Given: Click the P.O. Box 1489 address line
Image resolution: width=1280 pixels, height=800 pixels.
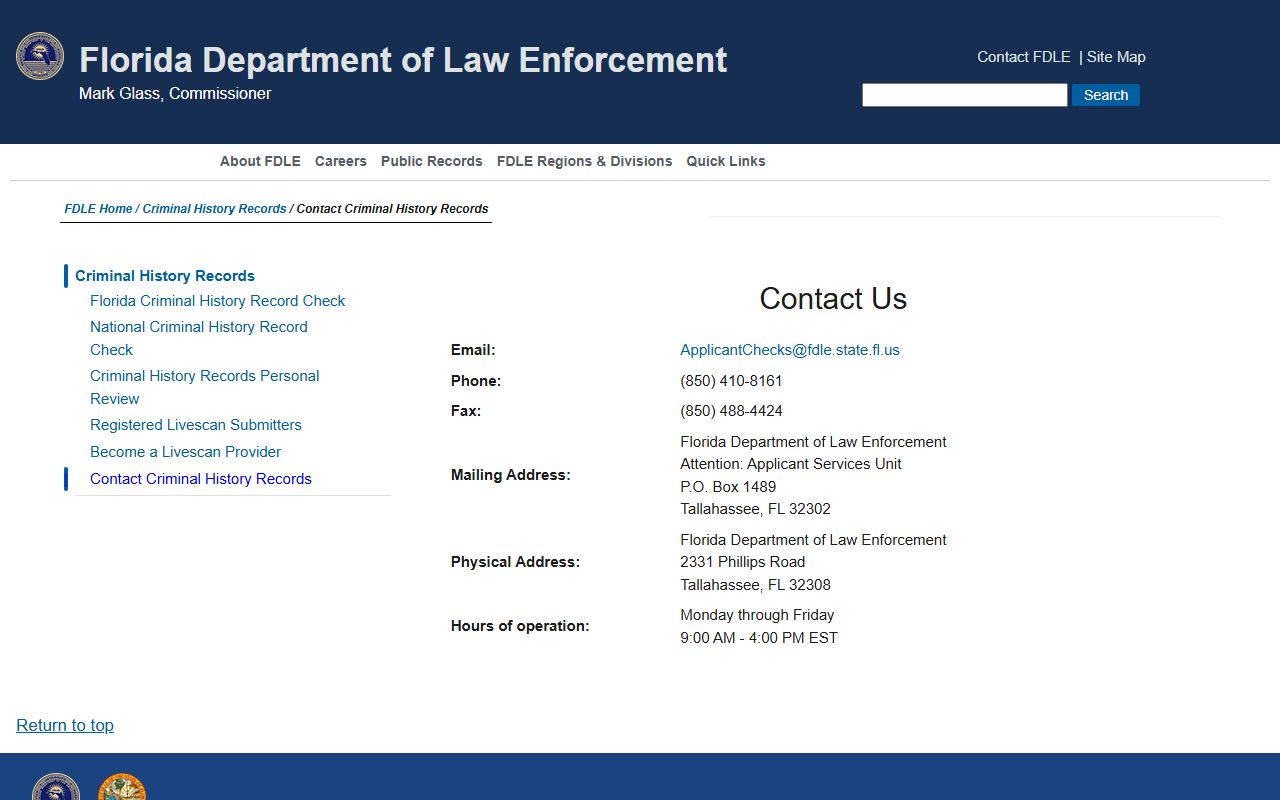Looking at the screenshot, I should [728, 487].
